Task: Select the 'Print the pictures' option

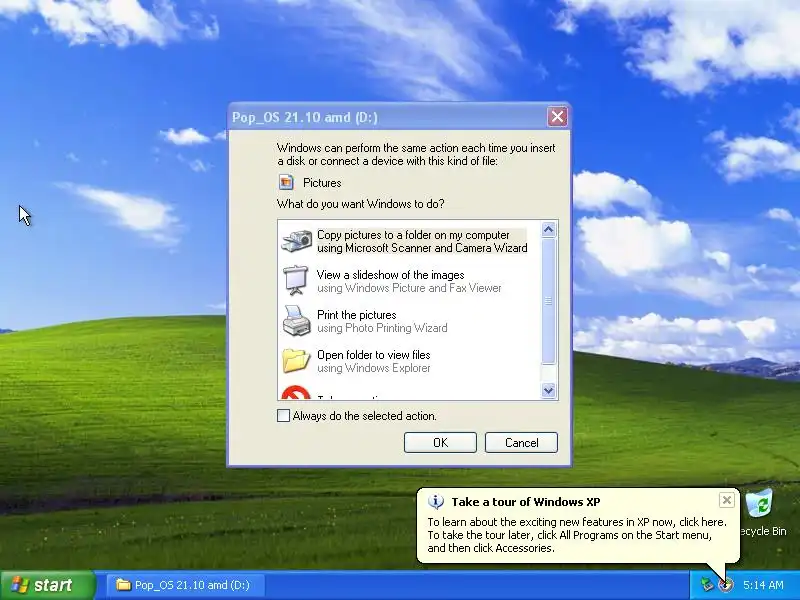Action: point(357,315)
